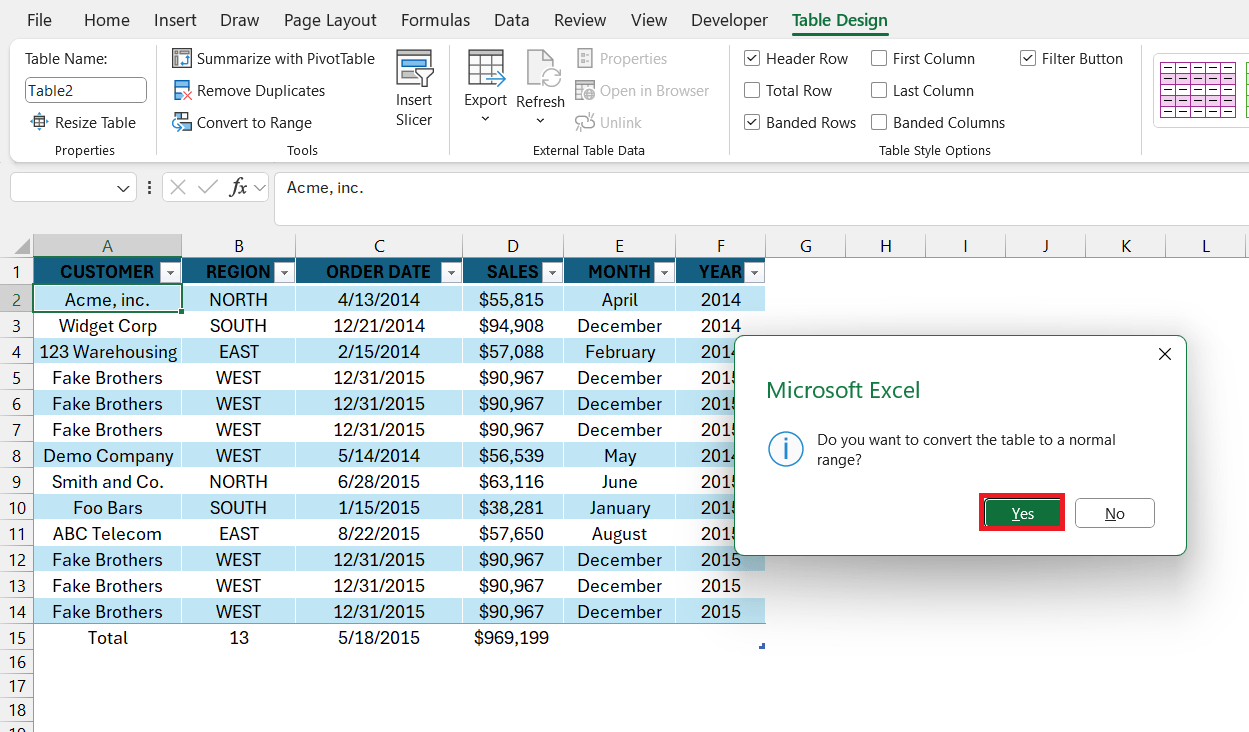
Task: Confirm conversion by clicking Yes
Action: (x=1022, y=513)
